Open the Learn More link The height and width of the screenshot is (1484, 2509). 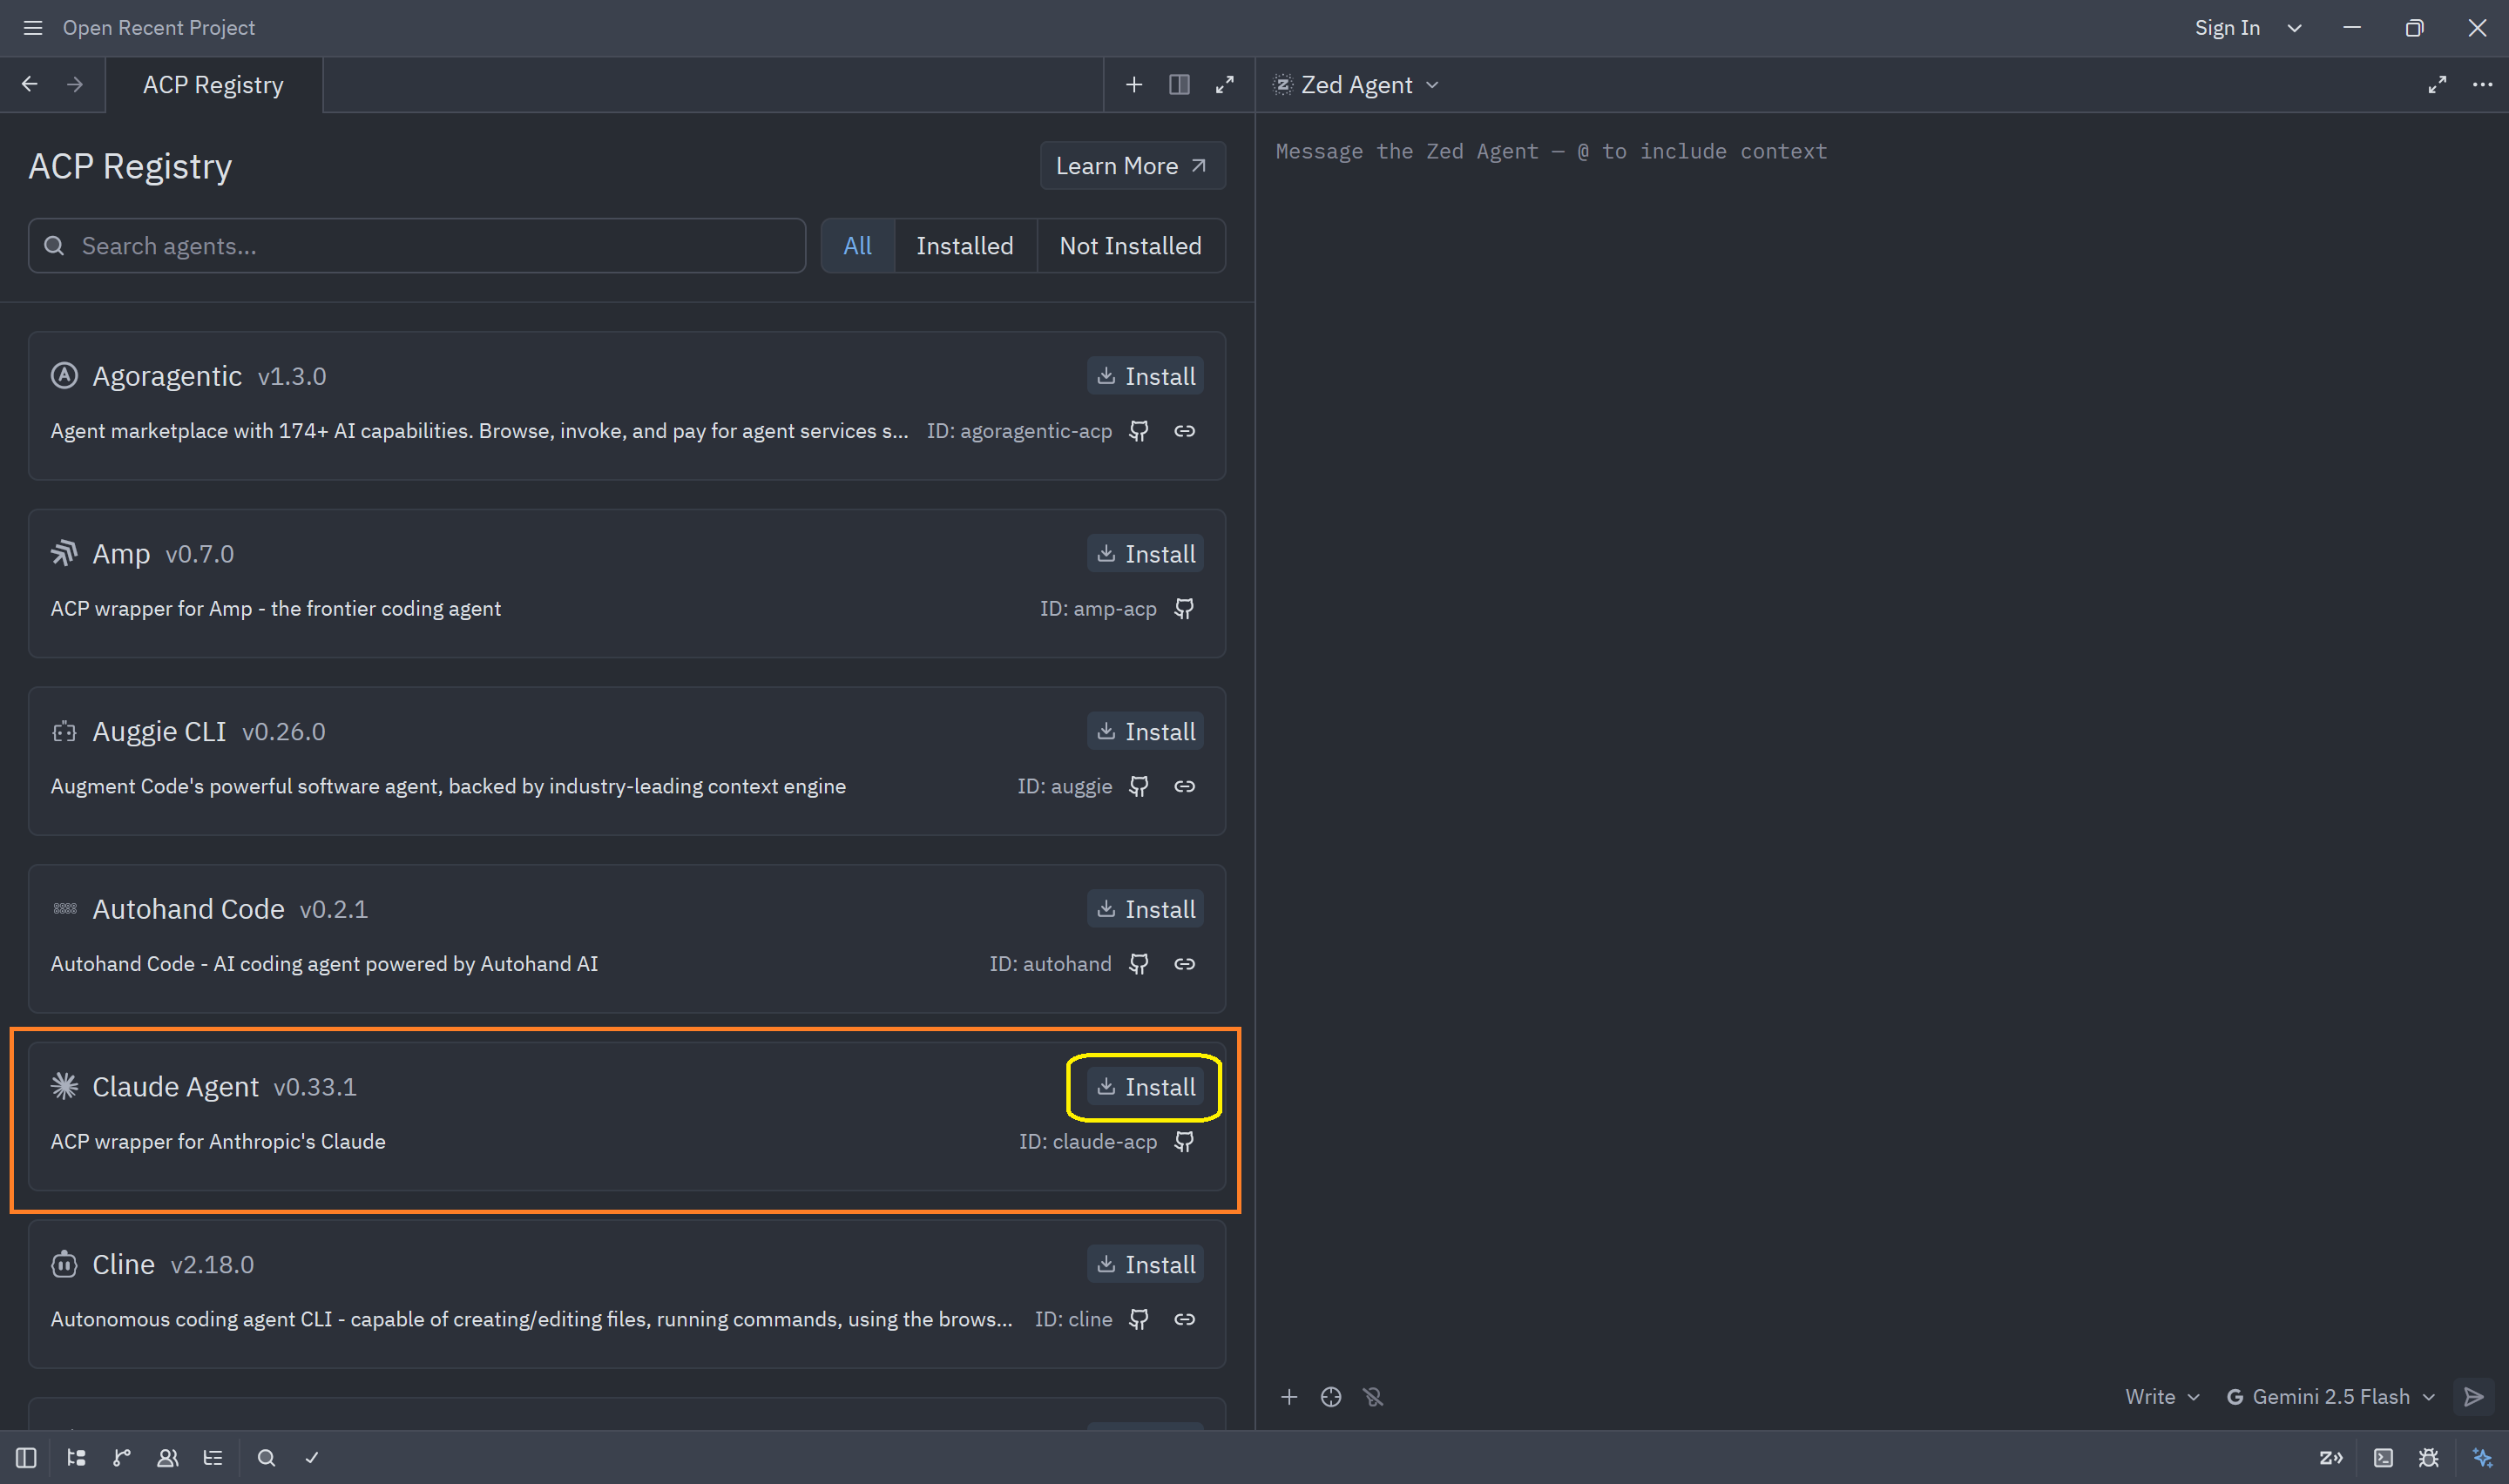(x=1132, y=166)
